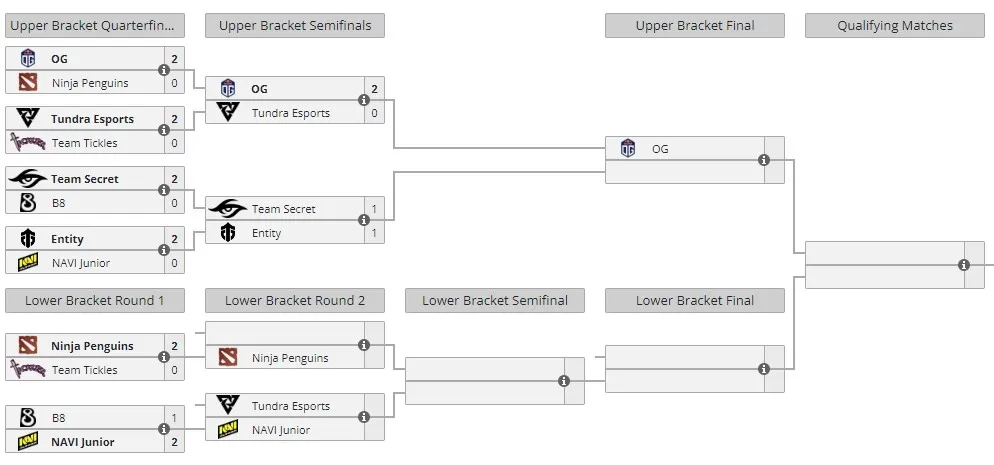View details of OG vs Tundra semifinal

[x=364, y=100]
